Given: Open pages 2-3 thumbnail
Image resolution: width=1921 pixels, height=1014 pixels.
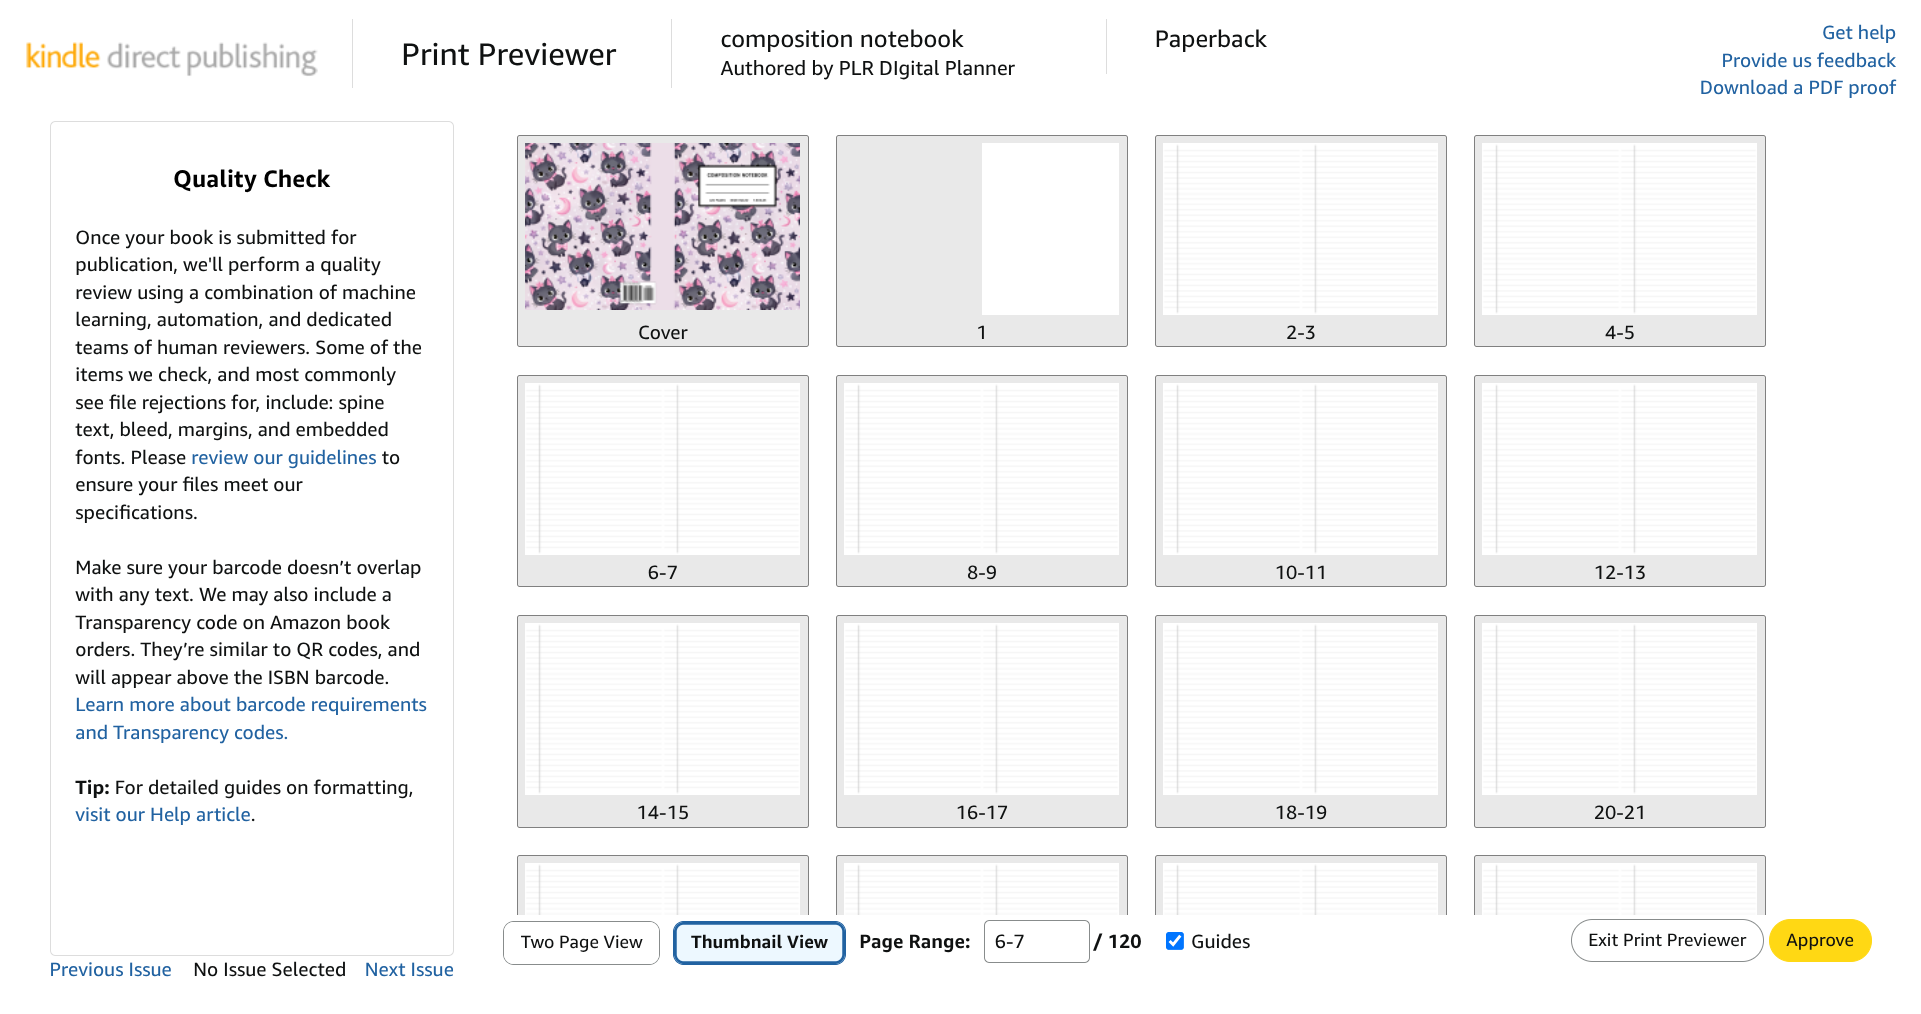Looking at the screenshot, I should coord(1300,241).
